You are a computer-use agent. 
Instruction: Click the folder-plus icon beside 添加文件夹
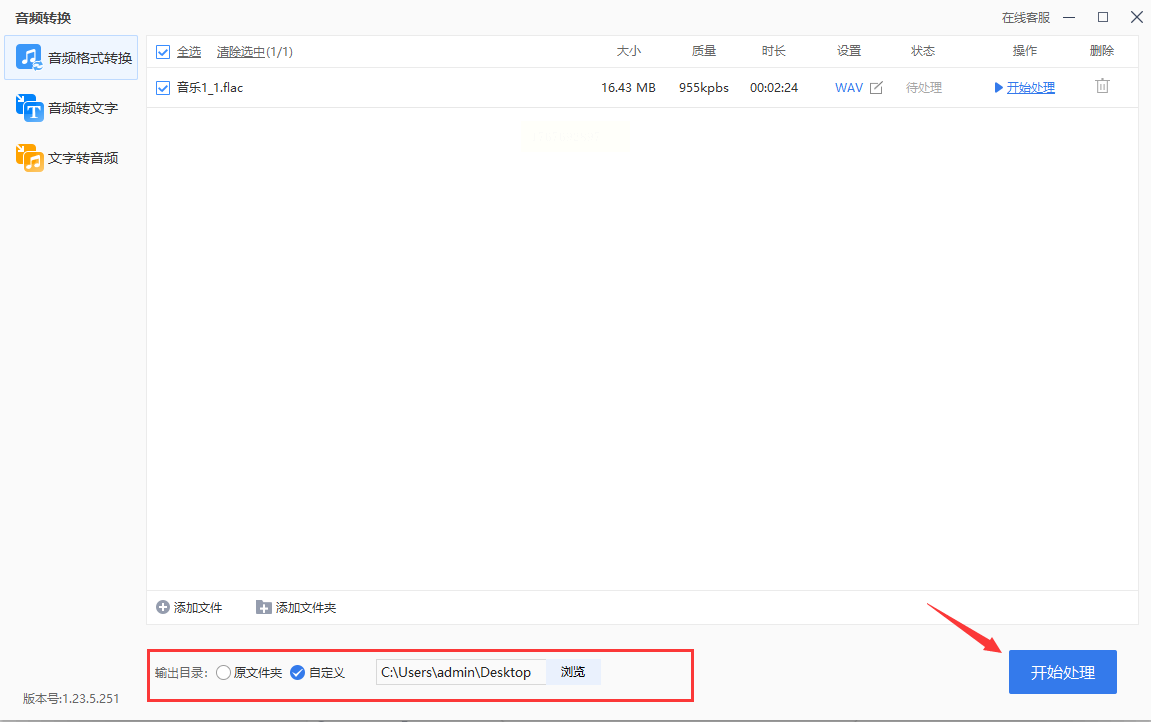(x=264, y=608)
